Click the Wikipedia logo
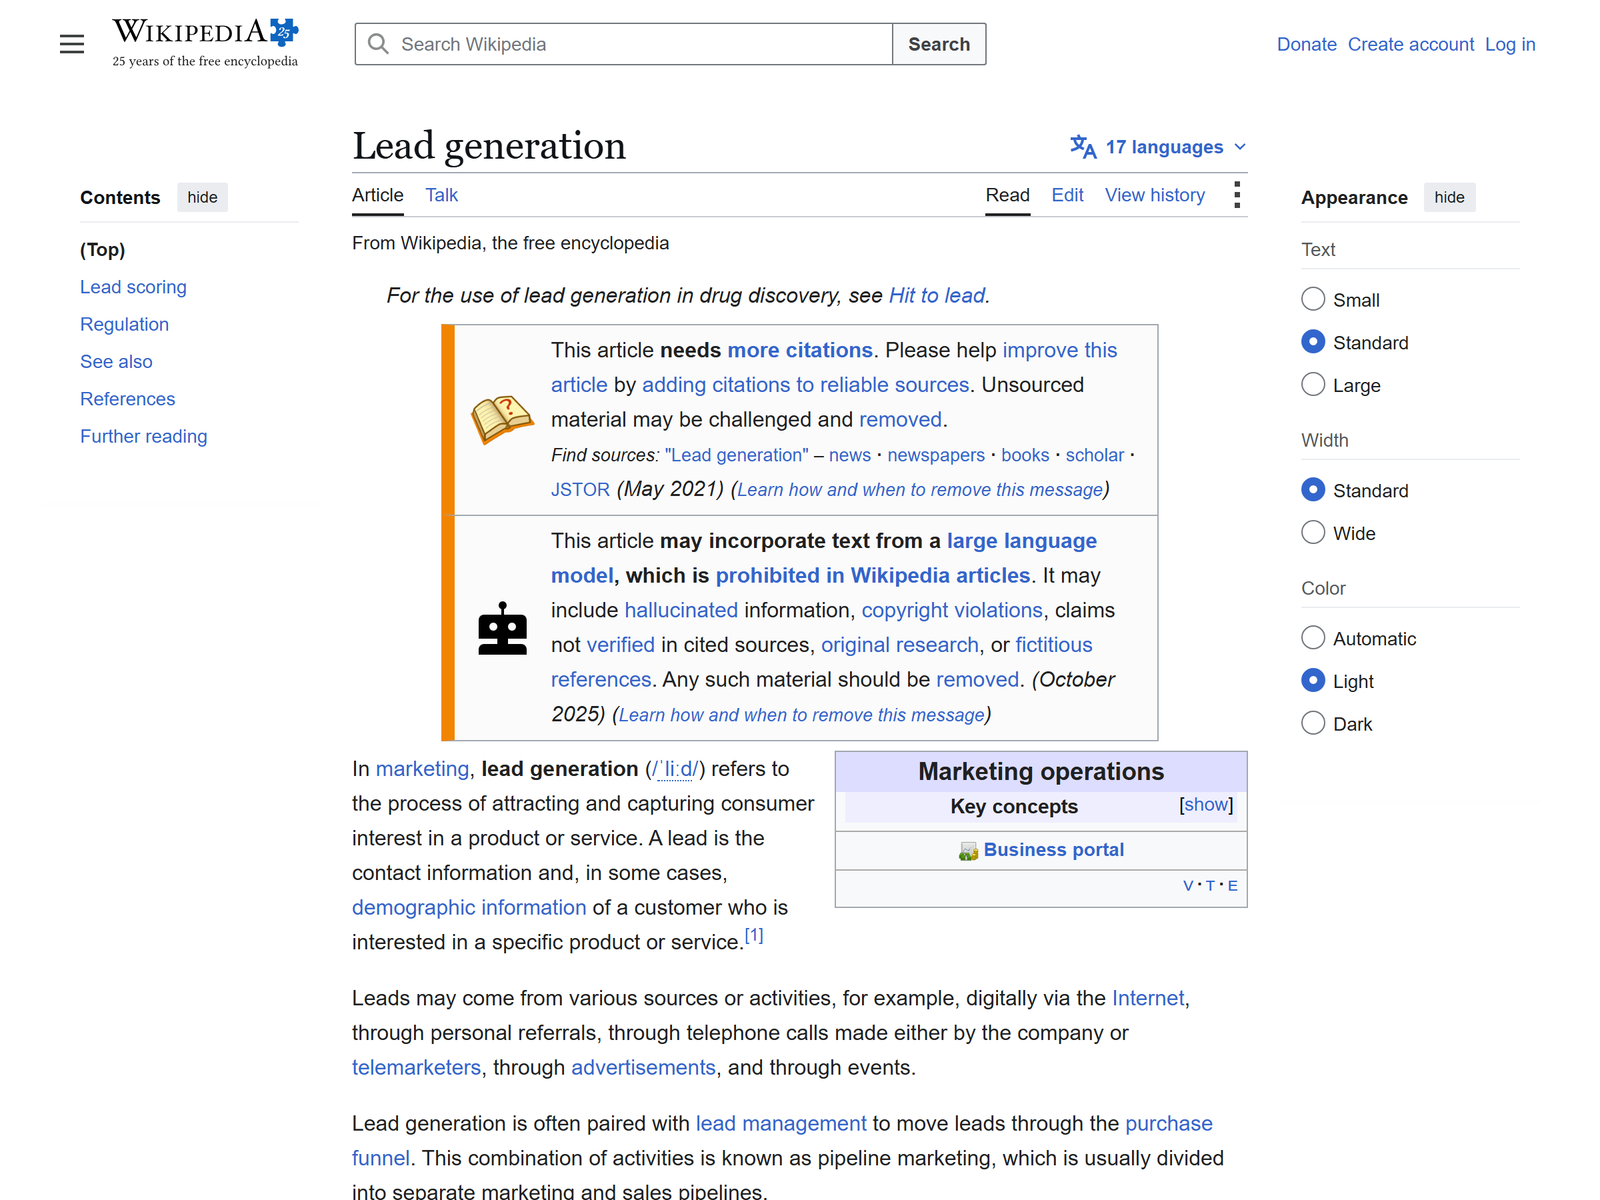 pyautogui.click(x=205, y=43)
